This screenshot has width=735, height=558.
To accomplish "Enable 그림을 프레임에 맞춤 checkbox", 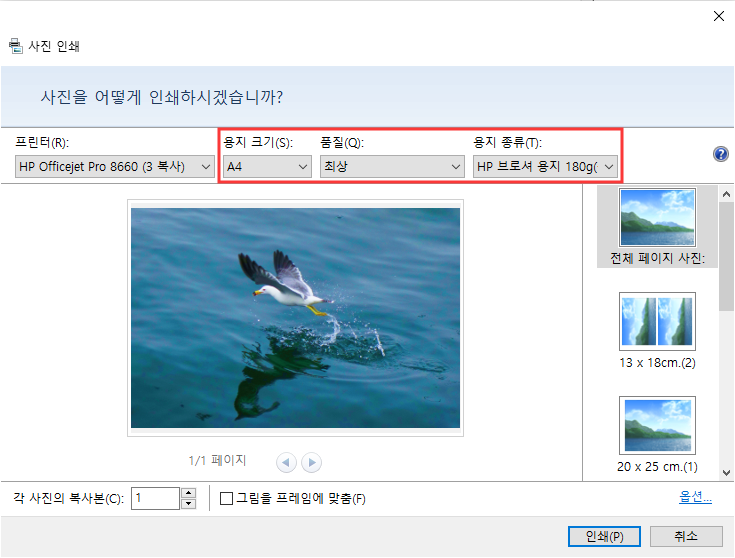I will coord(226,498).
